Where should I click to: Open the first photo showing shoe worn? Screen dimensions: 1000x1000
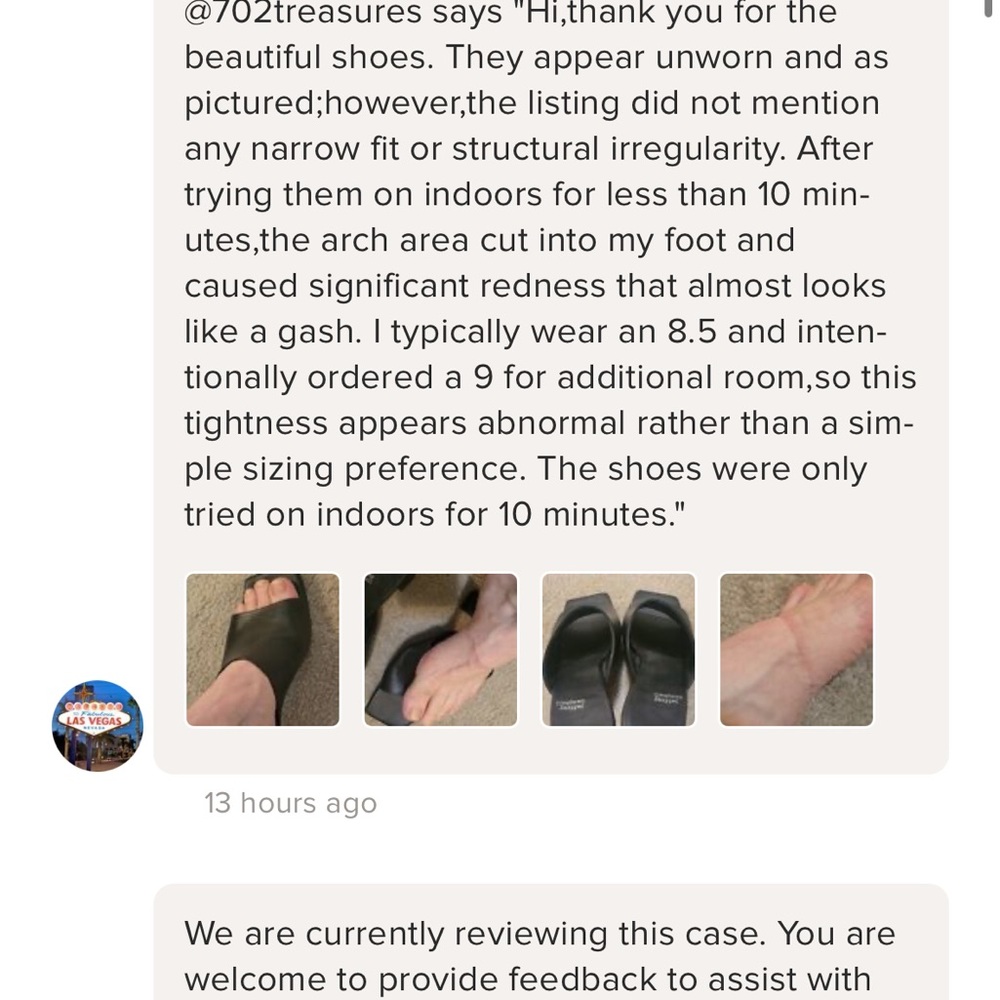point(262,648)
